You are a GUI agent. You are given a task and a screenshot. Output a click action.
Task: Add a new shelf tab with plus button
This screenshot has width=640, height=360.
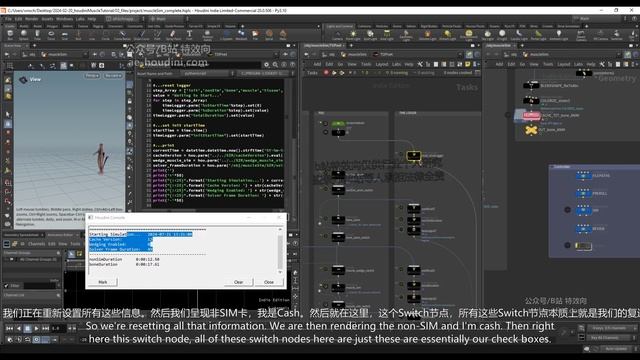243,26
